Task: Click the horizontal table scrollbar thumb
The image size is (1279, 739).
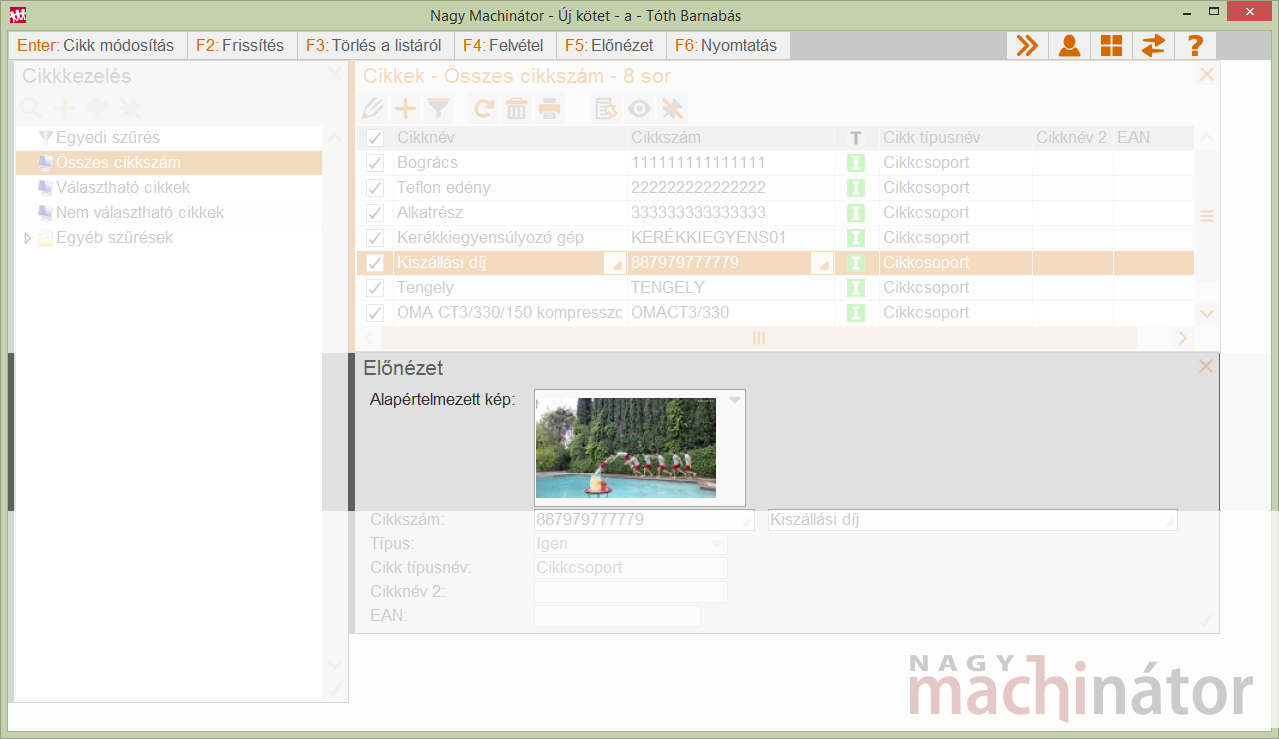Action: tap(759, 338)
